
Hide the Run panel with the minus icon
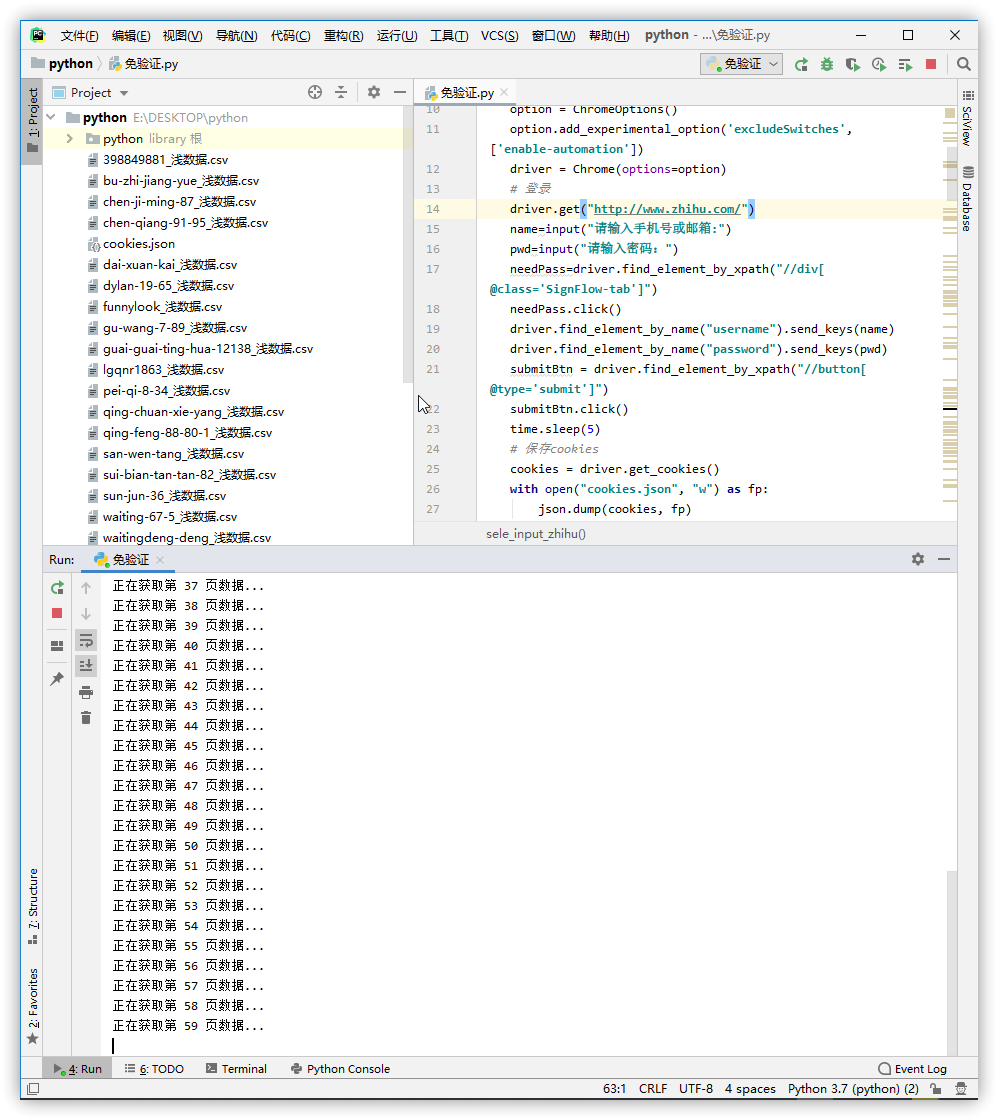tap(944, 559)
